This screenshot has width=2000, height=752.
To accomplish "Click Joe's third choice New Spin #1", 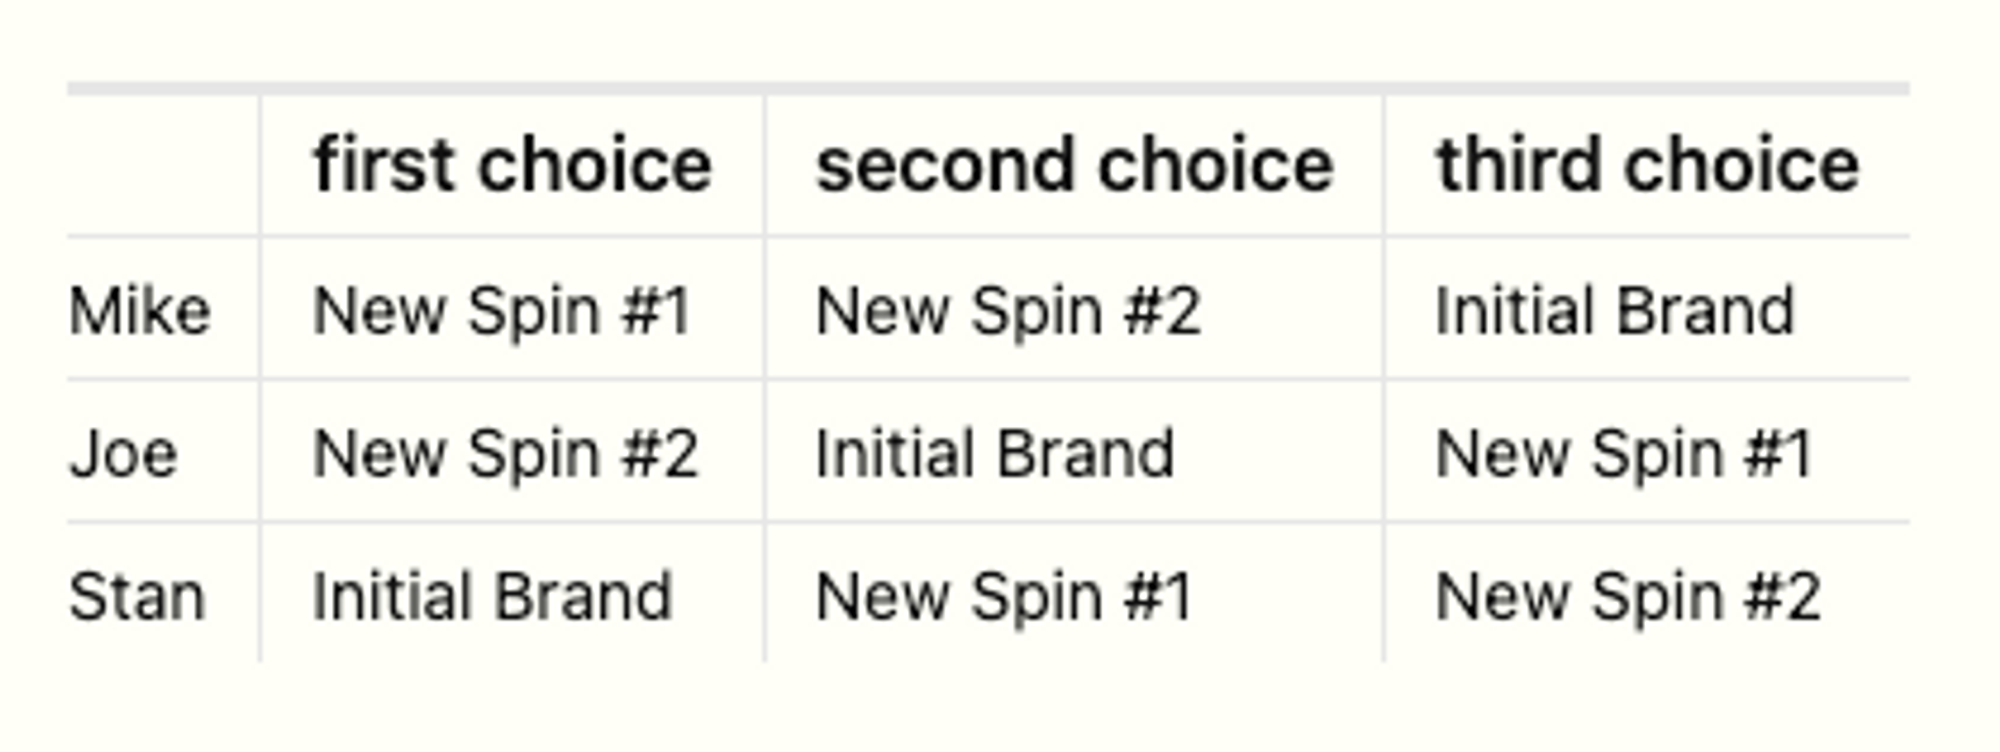I will click(x=1624, y=454).
